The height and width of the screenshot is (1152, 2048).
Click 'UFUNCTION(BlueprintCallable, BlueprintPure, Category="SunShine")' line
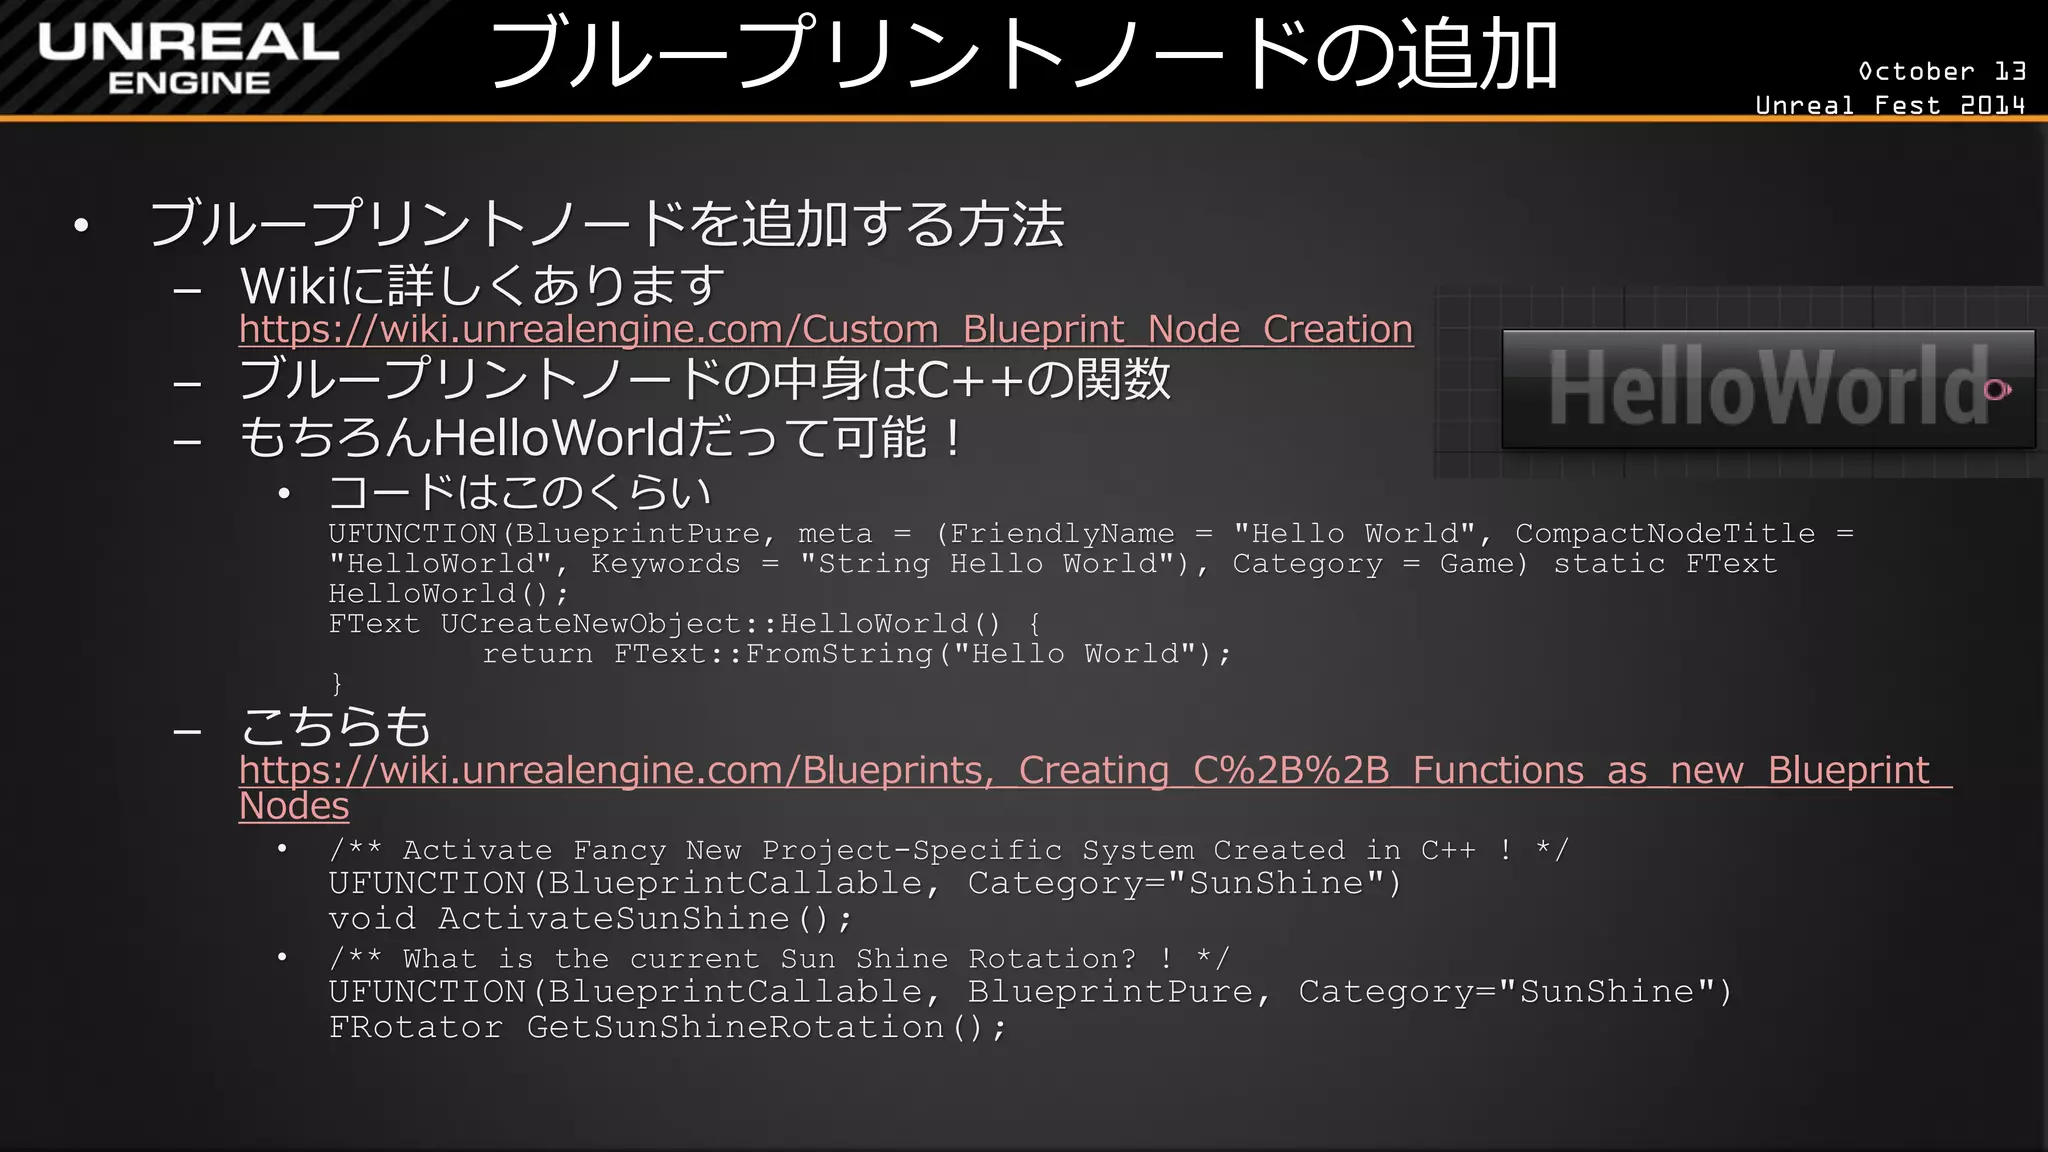click(1030, 992)
